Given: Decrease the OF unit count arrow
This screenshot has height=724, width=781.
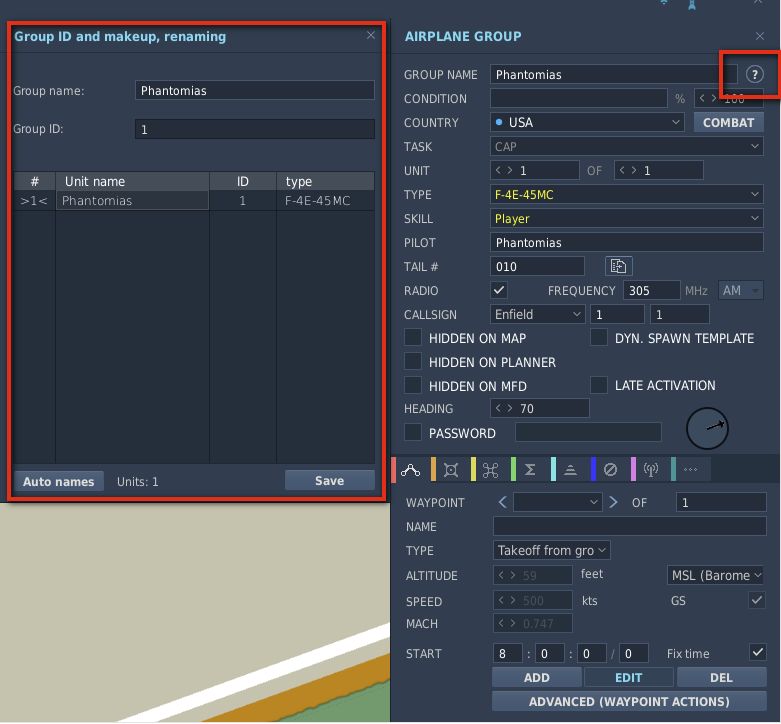Looking at the screenshot, I should (622, 170).
